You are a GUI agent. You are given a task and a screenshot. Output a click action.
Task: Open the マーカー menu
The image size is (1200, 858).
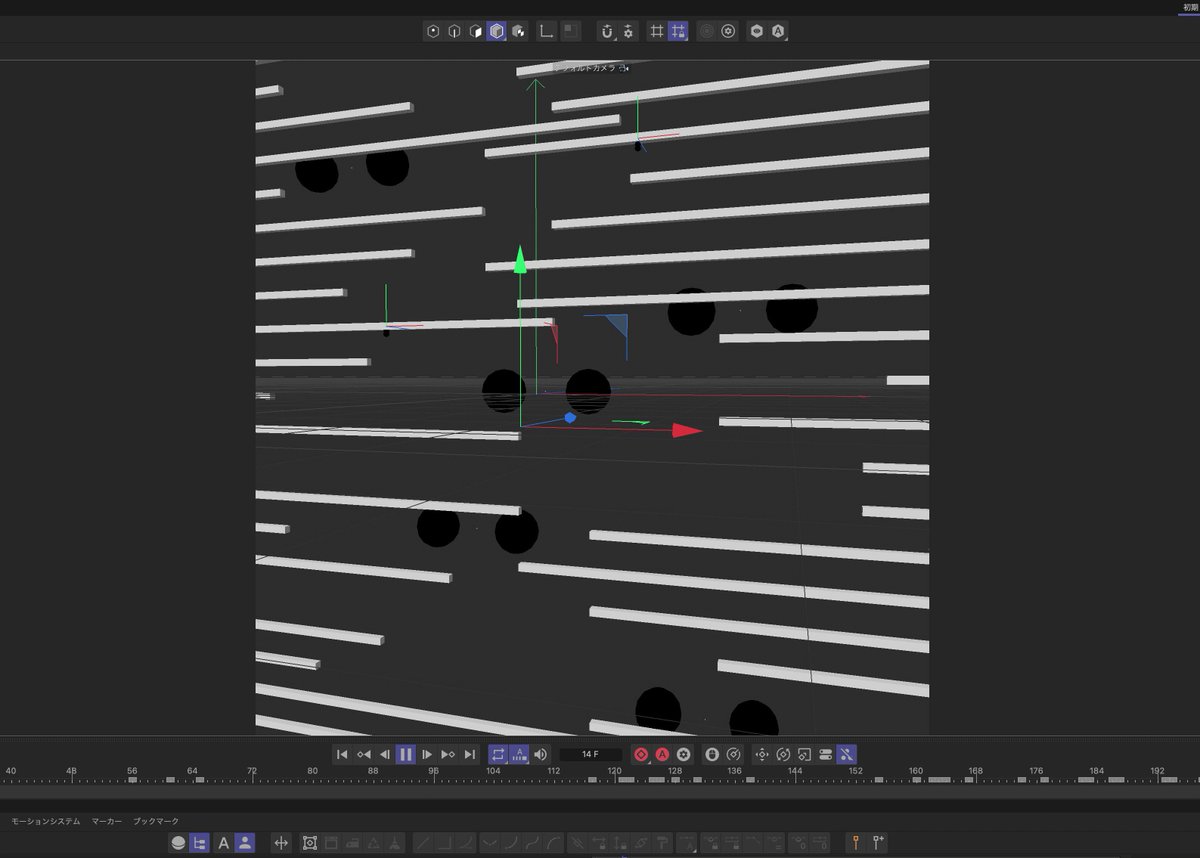click(x=107, y=821)
